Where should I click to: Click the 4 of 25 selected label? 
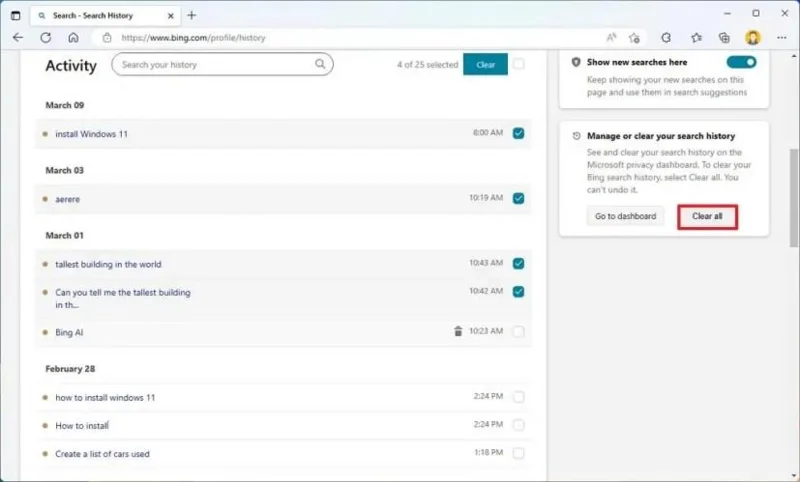point(428,64)
